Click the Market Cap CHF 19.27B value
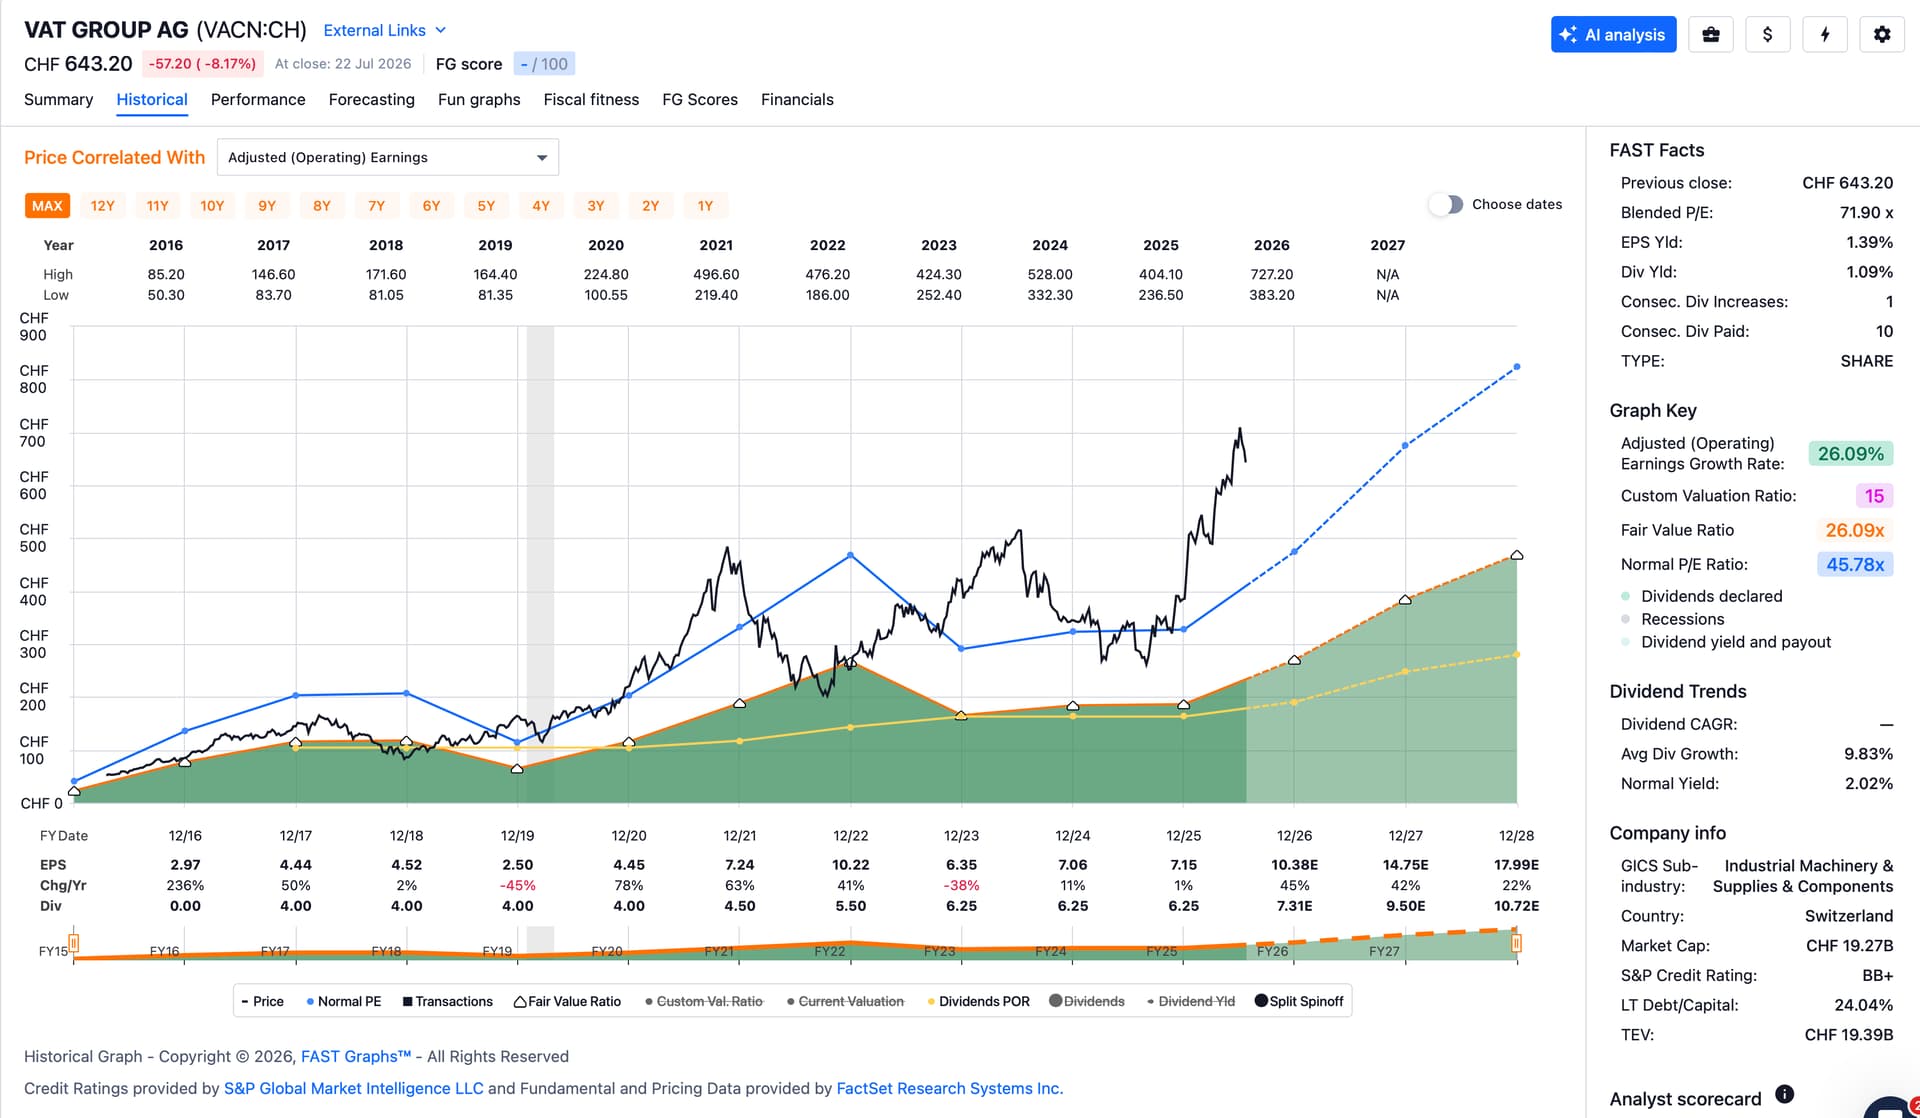 click(x=1849, y=945)
